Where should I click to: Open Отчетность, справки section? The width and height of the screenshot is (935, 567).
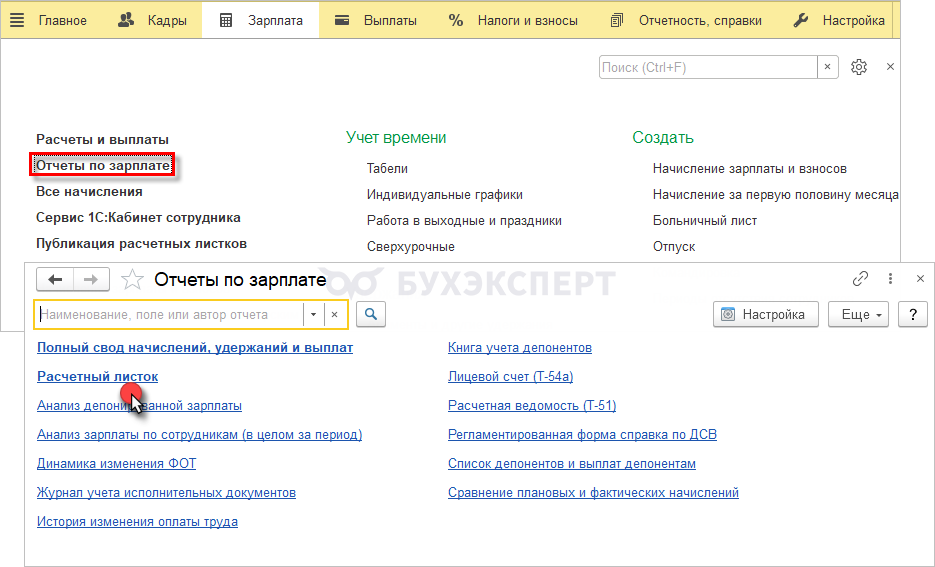tap(686, 20)
